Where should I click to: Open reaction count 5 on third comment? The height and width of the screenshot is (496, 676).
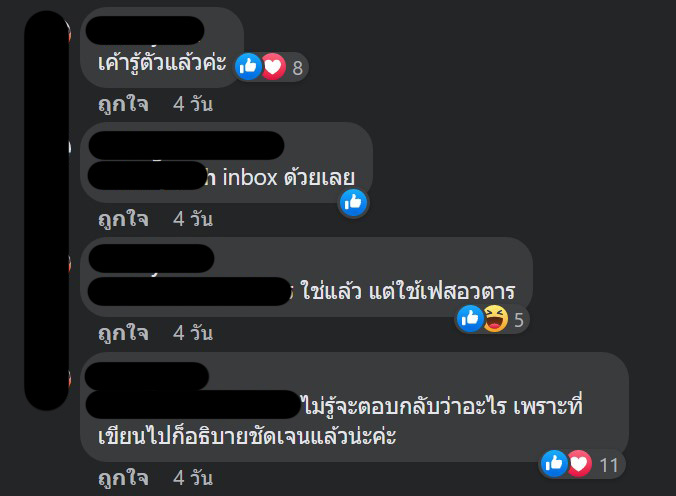click(519, 320)
